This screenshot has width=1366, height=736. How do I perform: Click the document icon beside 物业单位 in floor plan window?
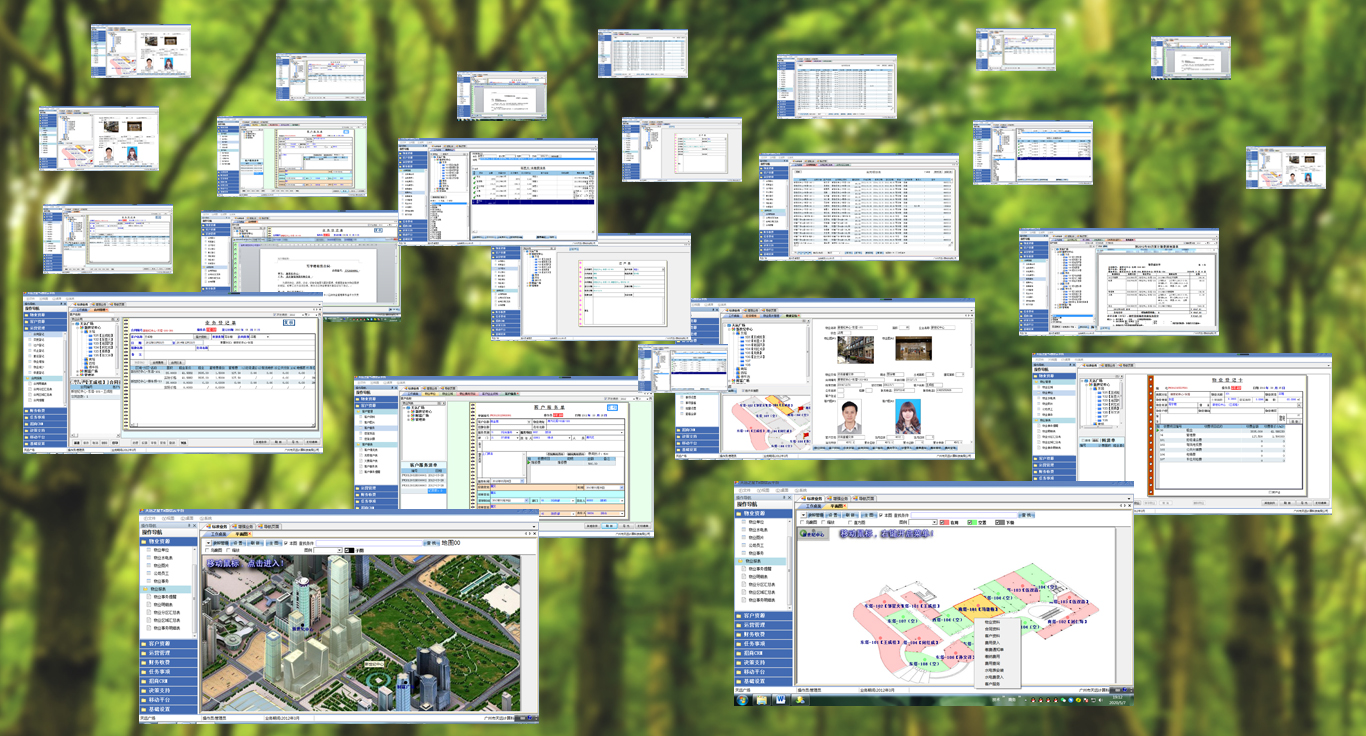(x=742, y=523)
